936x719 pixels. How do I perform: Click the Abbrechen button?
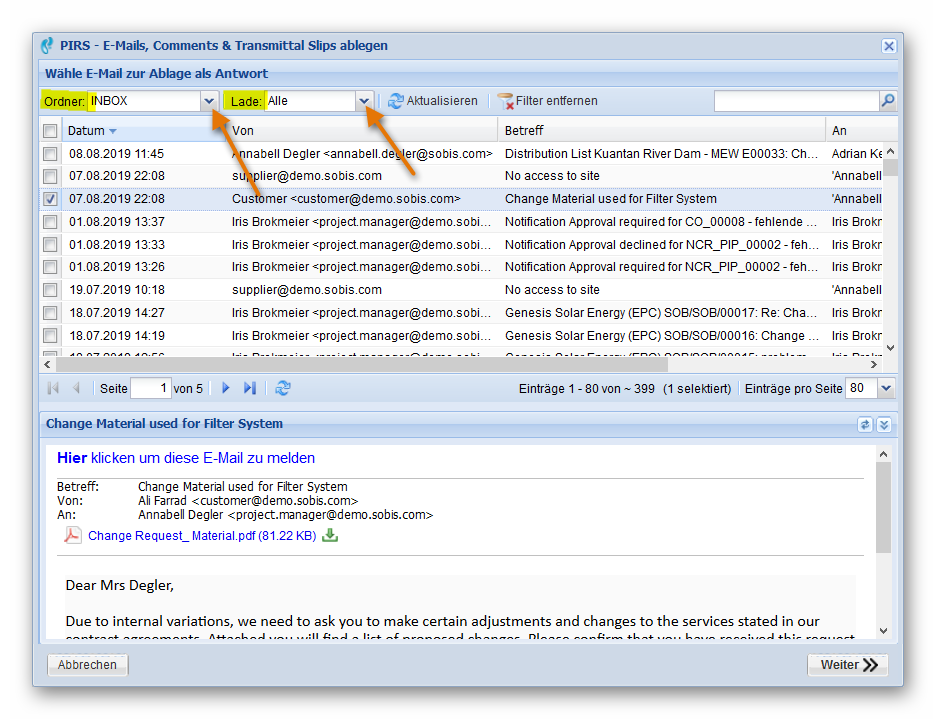87,664
